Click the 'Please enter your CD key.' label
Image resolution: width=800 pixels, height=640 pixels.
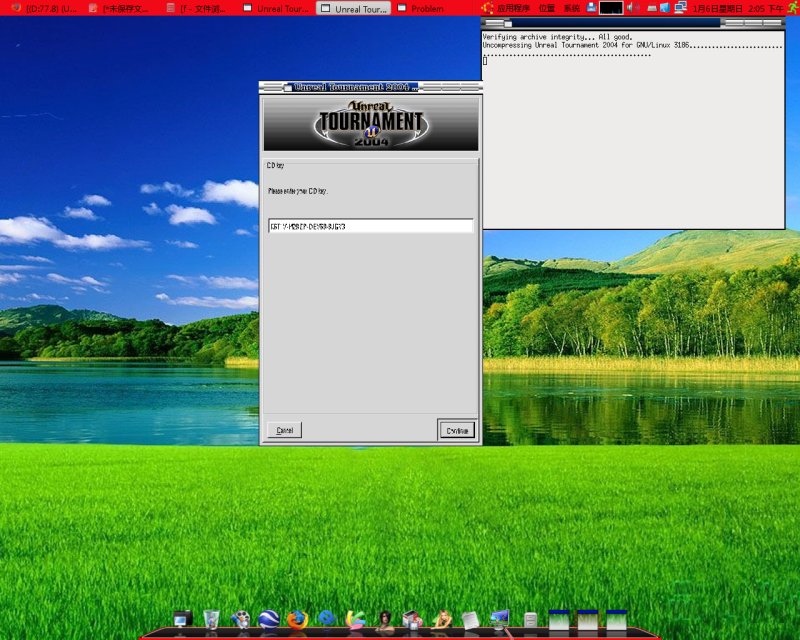coord(297,191)
